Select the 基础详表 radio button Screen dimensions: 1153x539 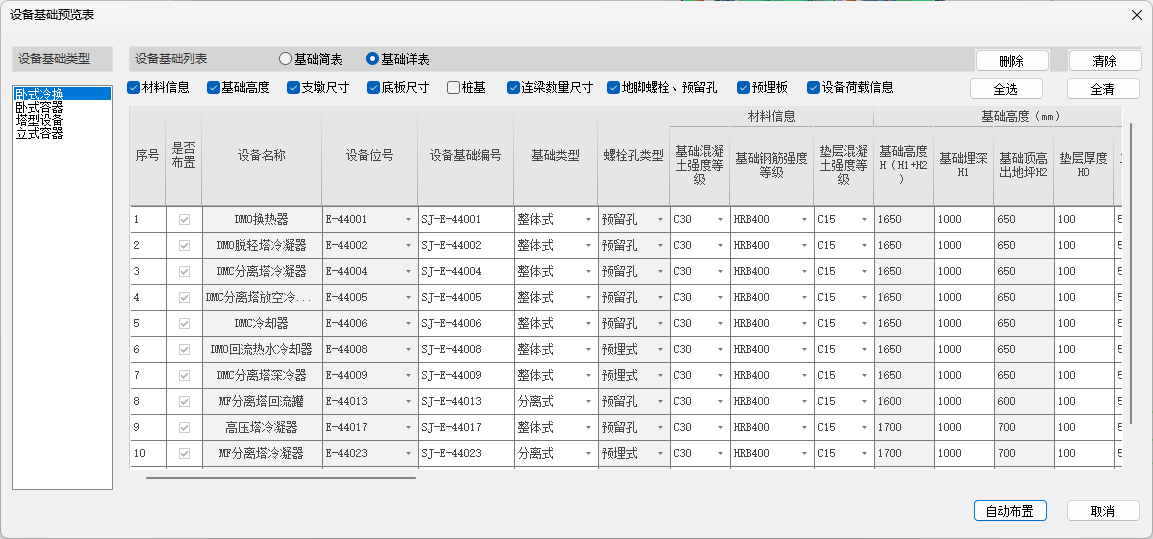pos(373,59)
